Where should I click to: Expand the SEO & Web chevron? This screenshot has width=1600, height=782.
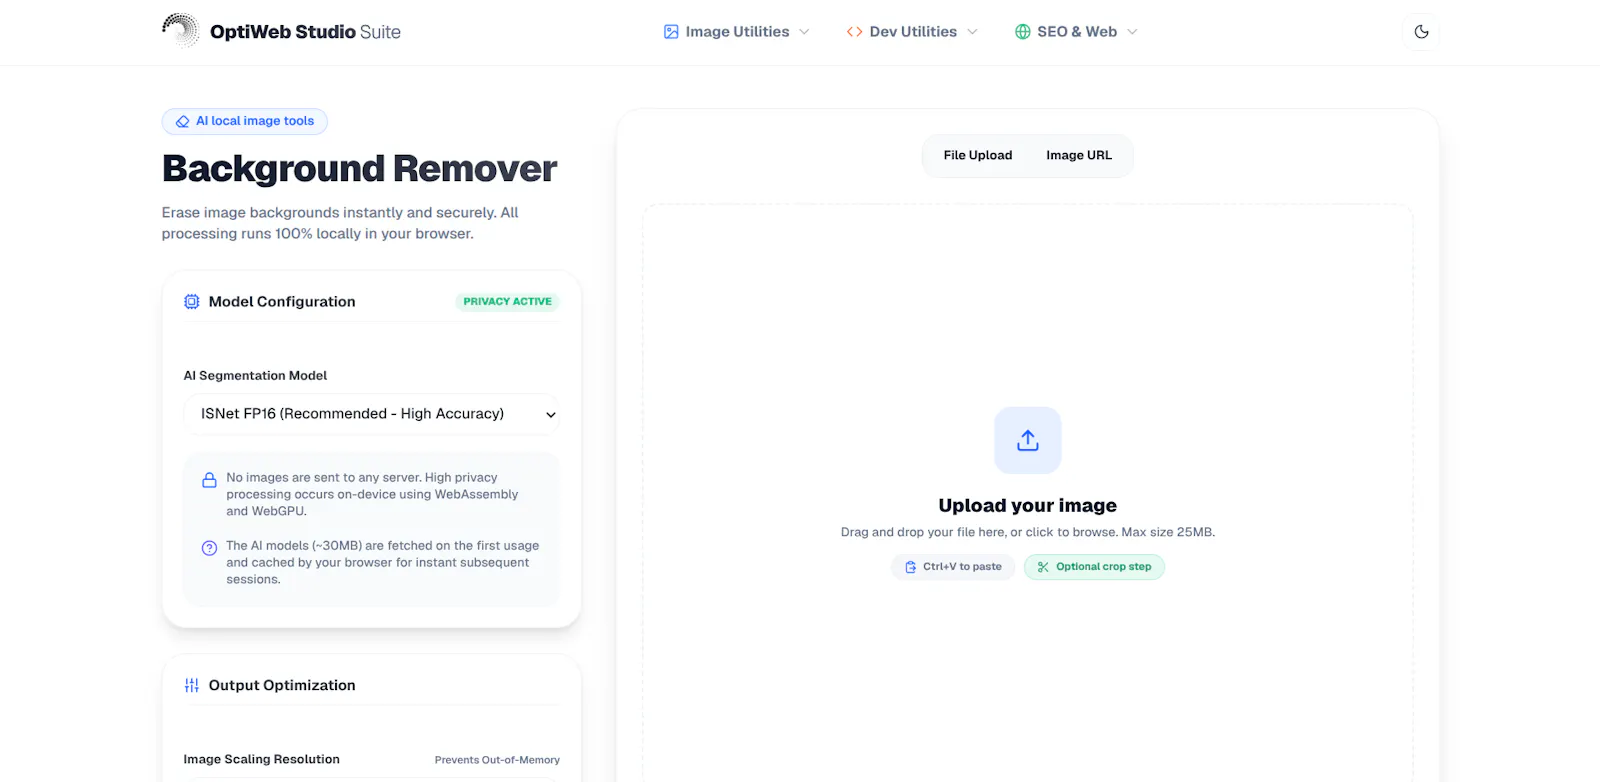(x=1132, y=32)
